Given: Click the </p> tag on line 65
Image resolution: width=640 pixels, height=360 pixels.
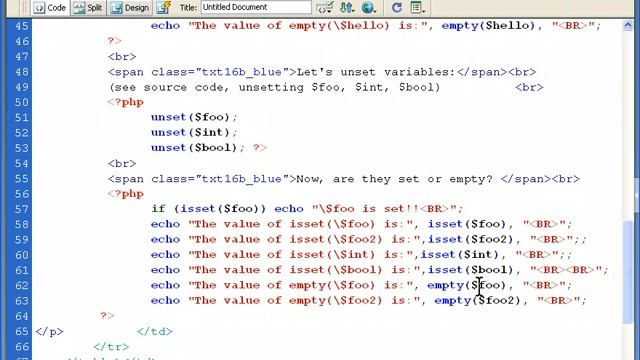Looking at the screenshot, I should 49,331.
